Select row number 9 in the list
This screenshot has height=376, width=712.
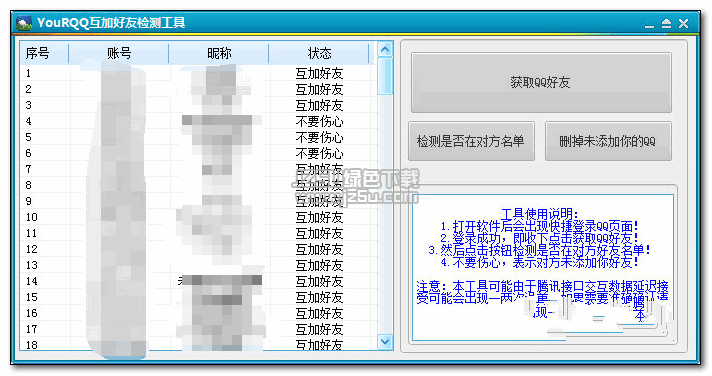pyautogui.click(x=198, y=201)
